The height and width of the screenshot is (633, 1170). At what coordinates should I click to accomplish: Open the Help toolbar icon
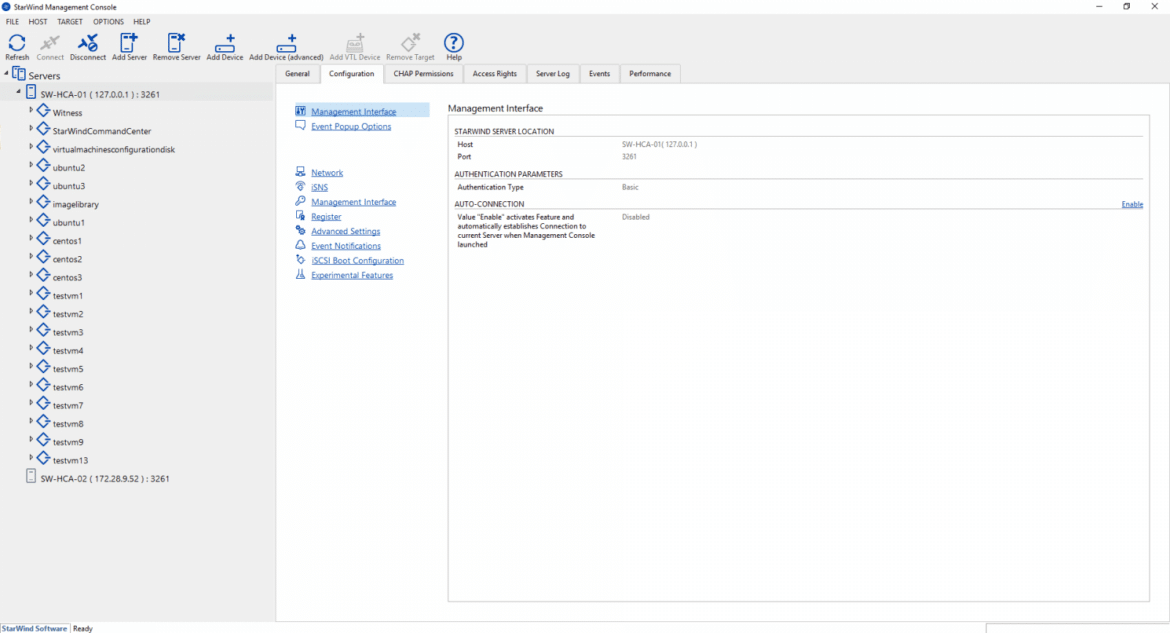(x=454, y=43)
